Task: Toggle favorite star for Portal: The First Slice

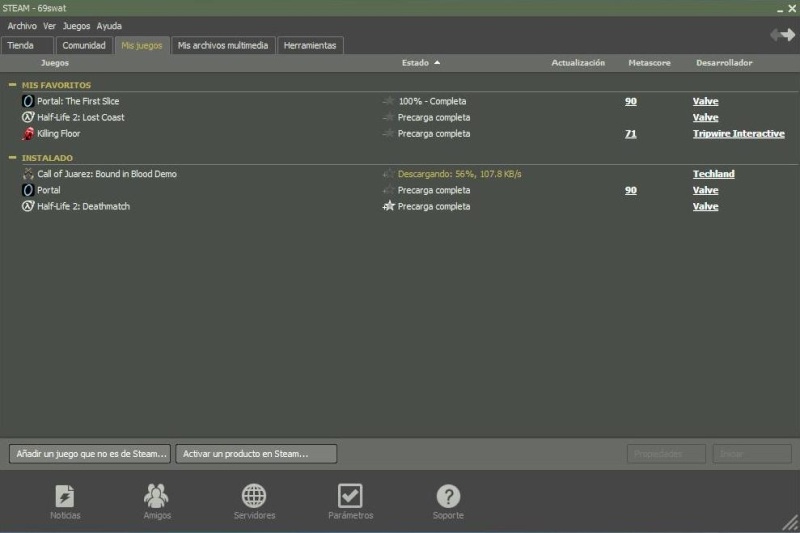Action: (389, 101)
